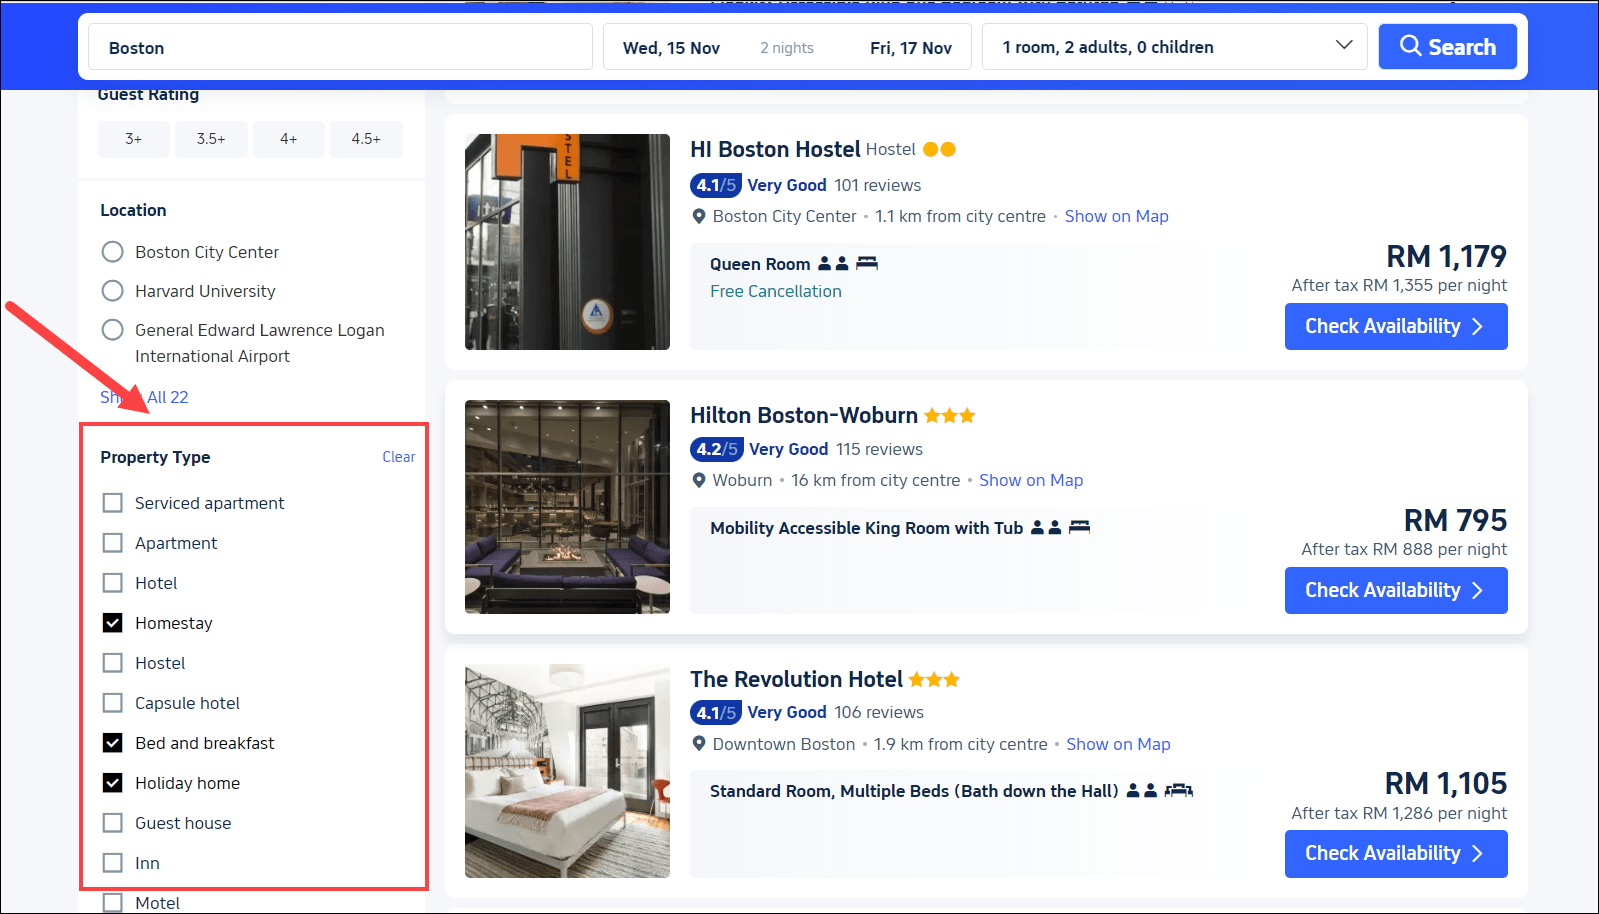Viewport: 1599px width, 914px height.
Task: Click the Search button with magnifier icon
Action: (1447, 47)
